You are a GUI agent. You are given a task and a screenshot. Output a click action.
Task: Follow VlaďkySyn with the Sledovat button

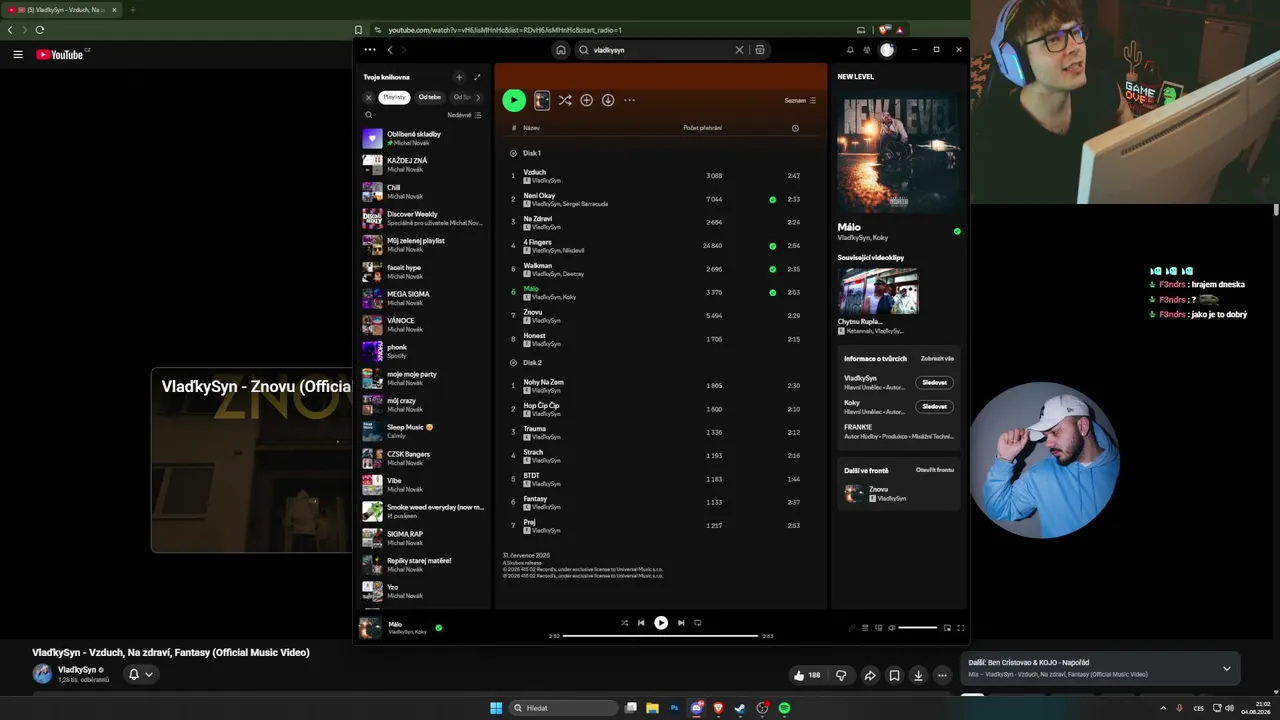tap(934, 382)
